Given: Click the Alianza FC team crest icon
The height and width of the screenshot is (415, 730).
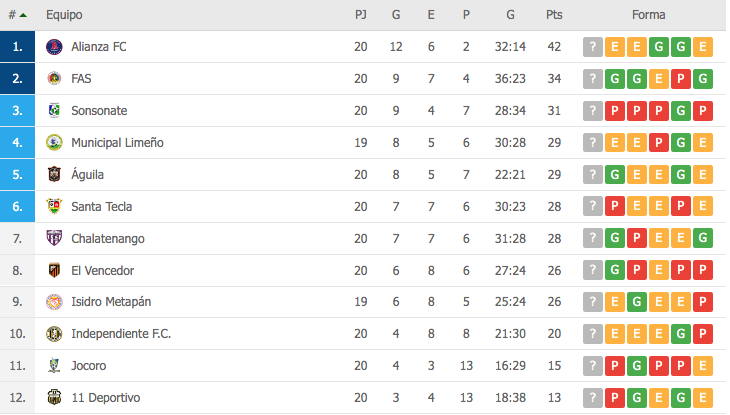Looking at the screenshot, I should pos(54,47).
